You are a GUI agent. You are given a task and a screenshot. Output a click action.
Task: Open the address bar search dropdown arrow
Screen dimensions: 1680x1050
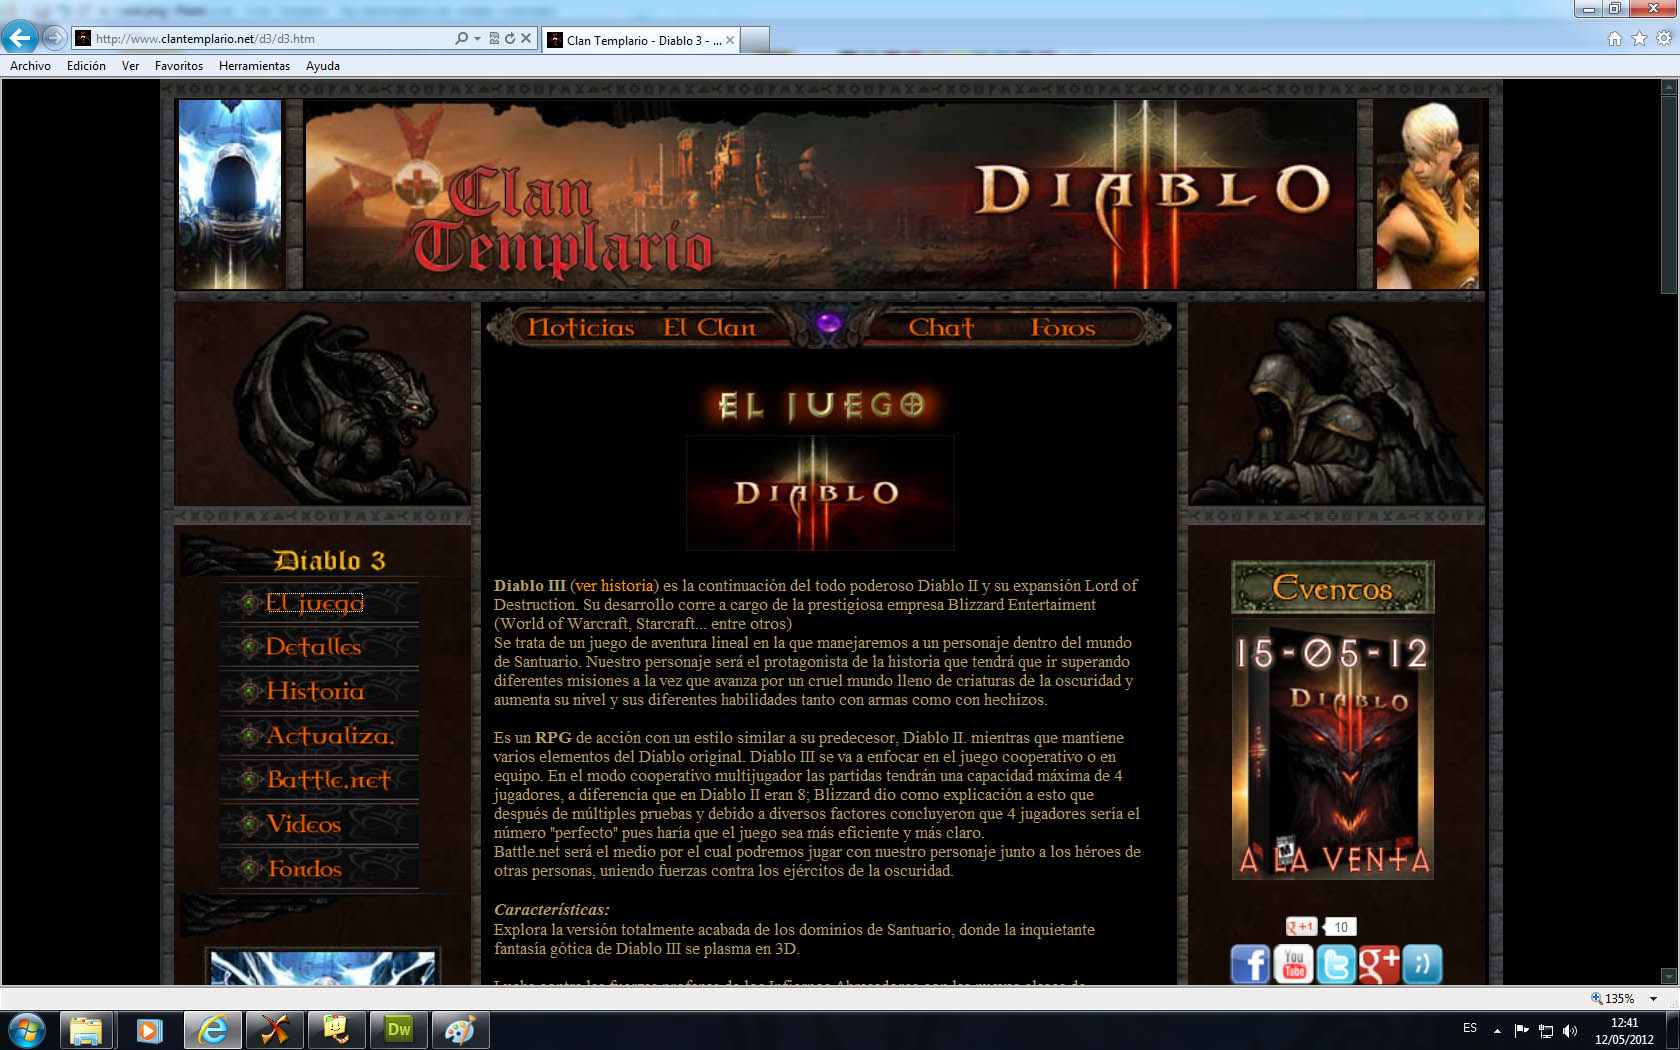coord(477,38)
